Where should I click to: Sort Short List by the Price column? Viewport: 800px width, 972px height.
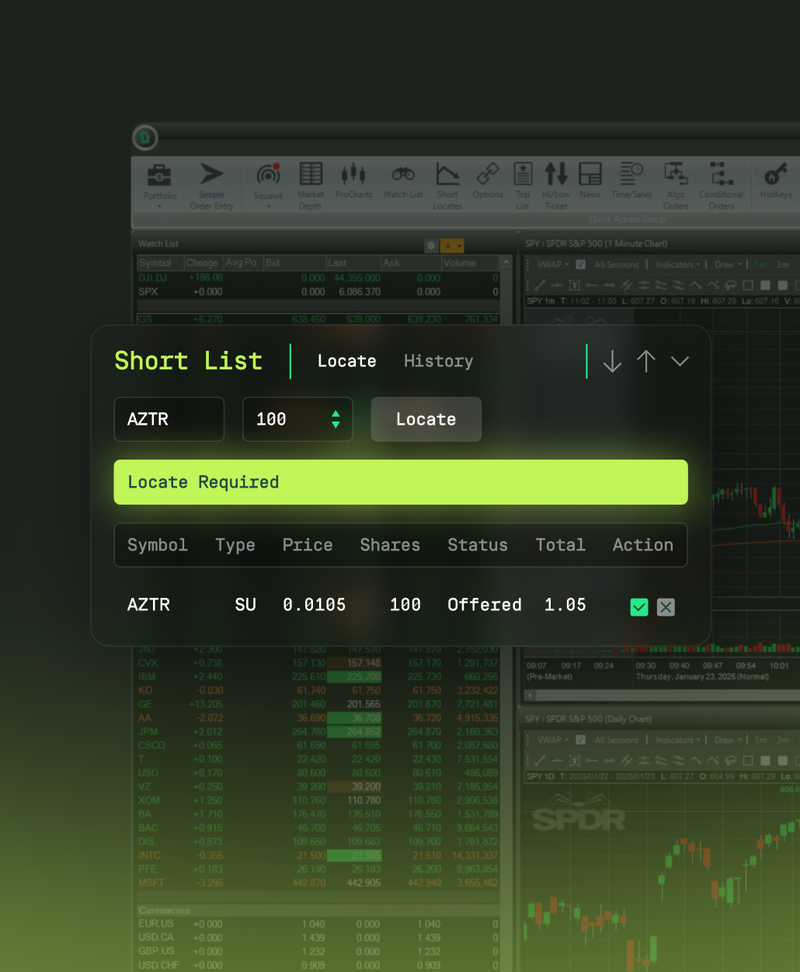pyautogui.click(x=307, y=546)
